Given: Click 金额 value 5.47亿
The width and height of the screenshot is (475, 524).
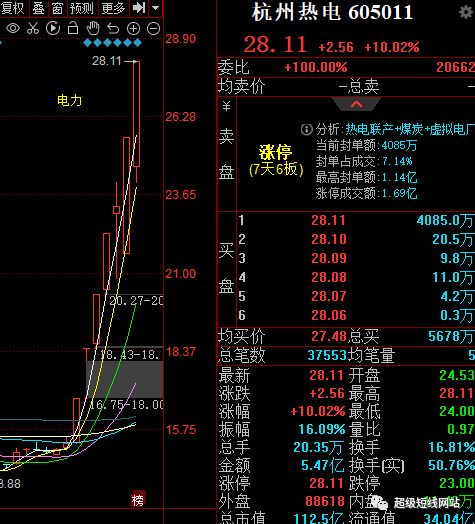Looking at the screenshot, I should point(323,466).
